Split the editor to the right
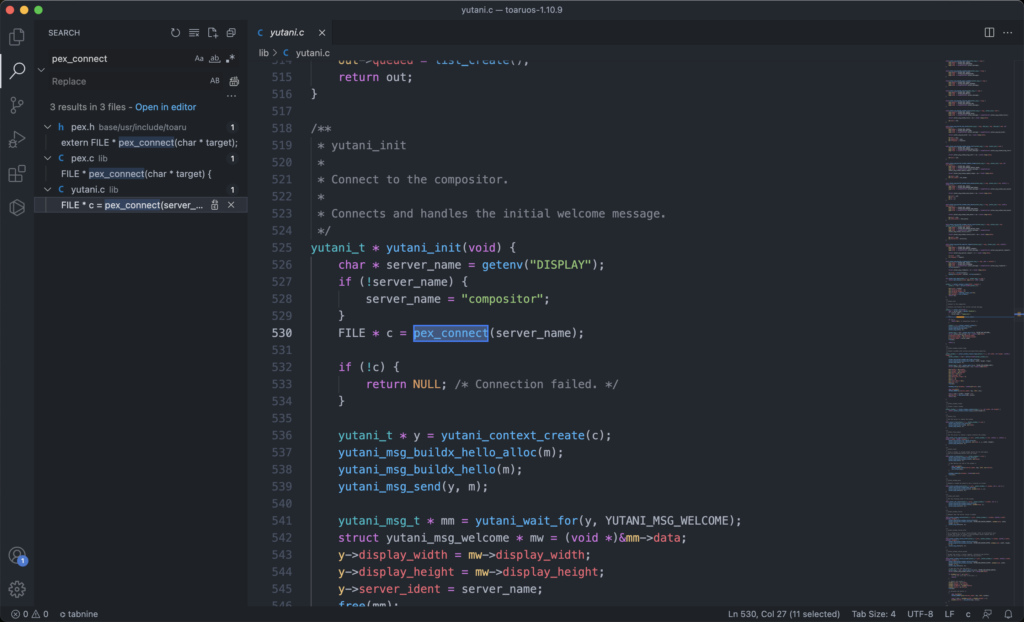The image size is (1024, 622). coord(989,33)
